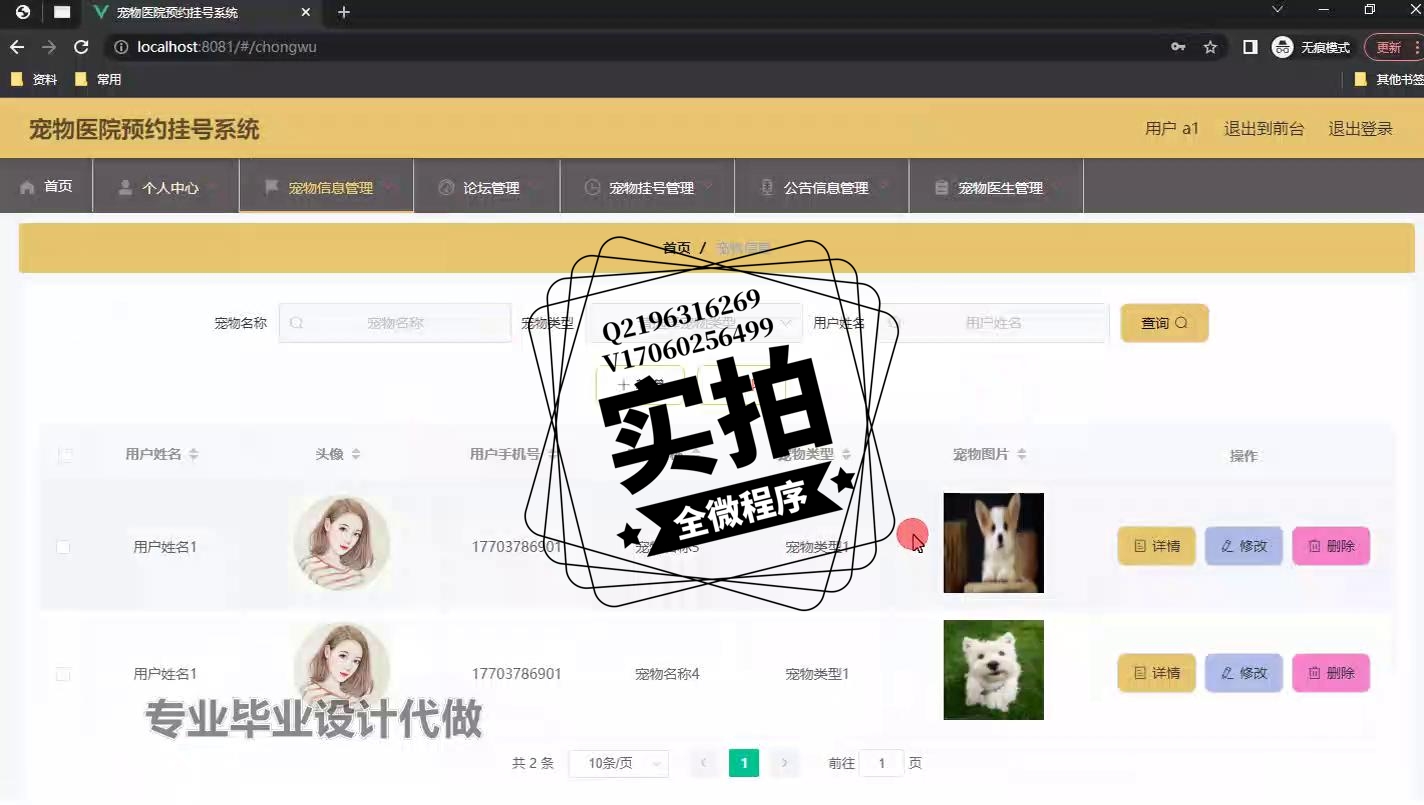Open the 常用 bookmarks folder
The width and height of the screenshot is (1424, 805).
(x=98, y=79)
